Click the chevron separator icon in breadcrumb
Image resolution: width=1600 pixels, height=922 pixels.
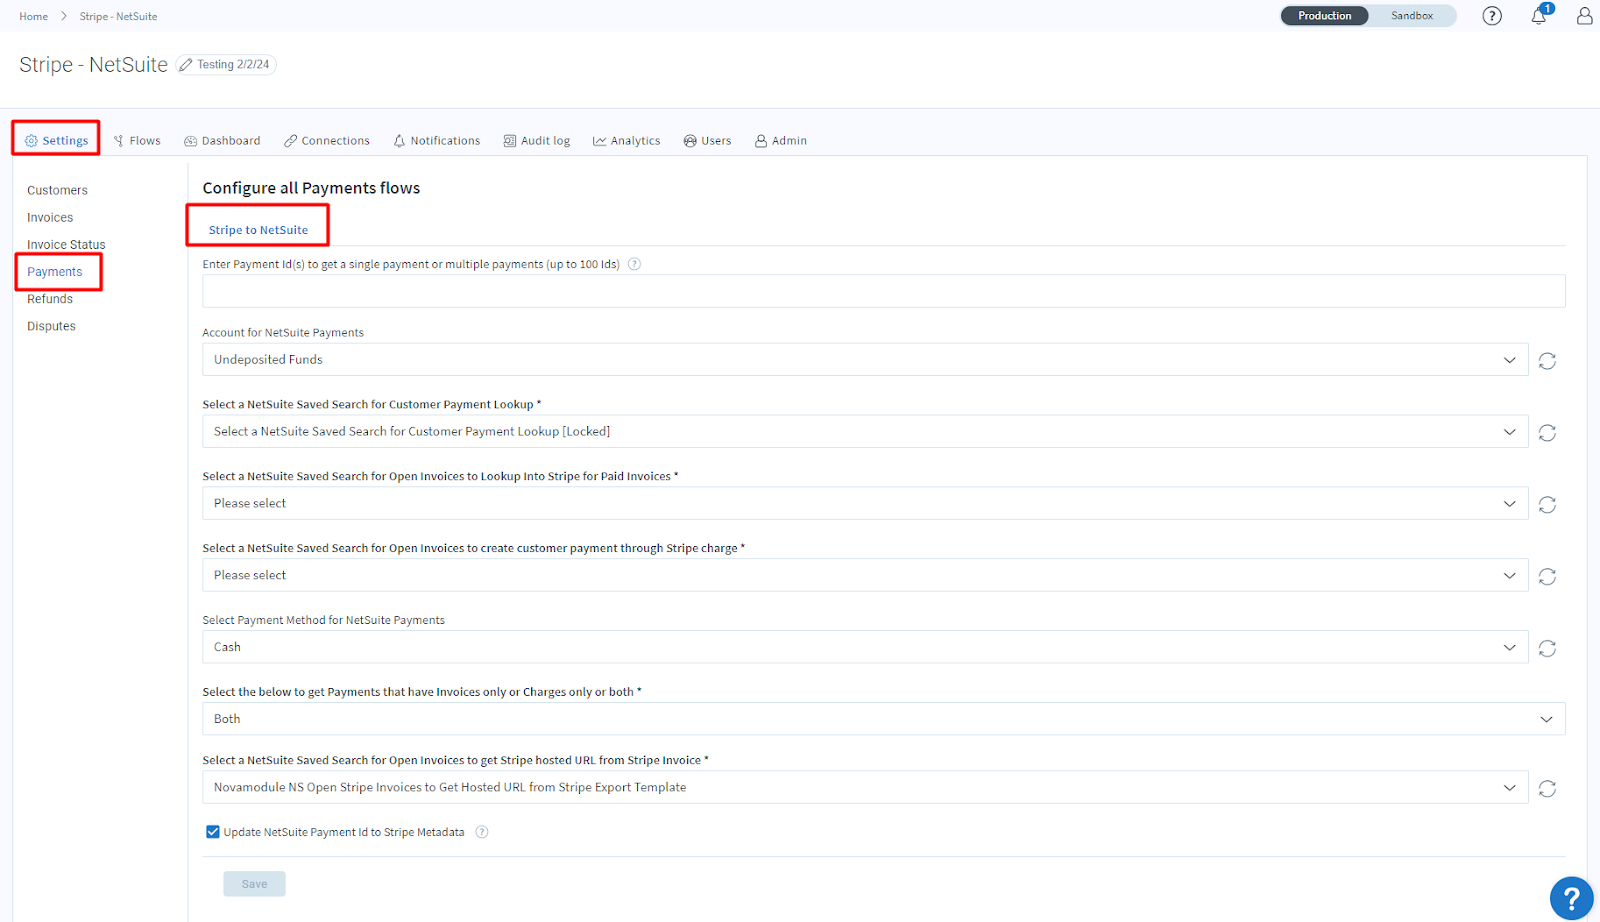pos(64,16)
